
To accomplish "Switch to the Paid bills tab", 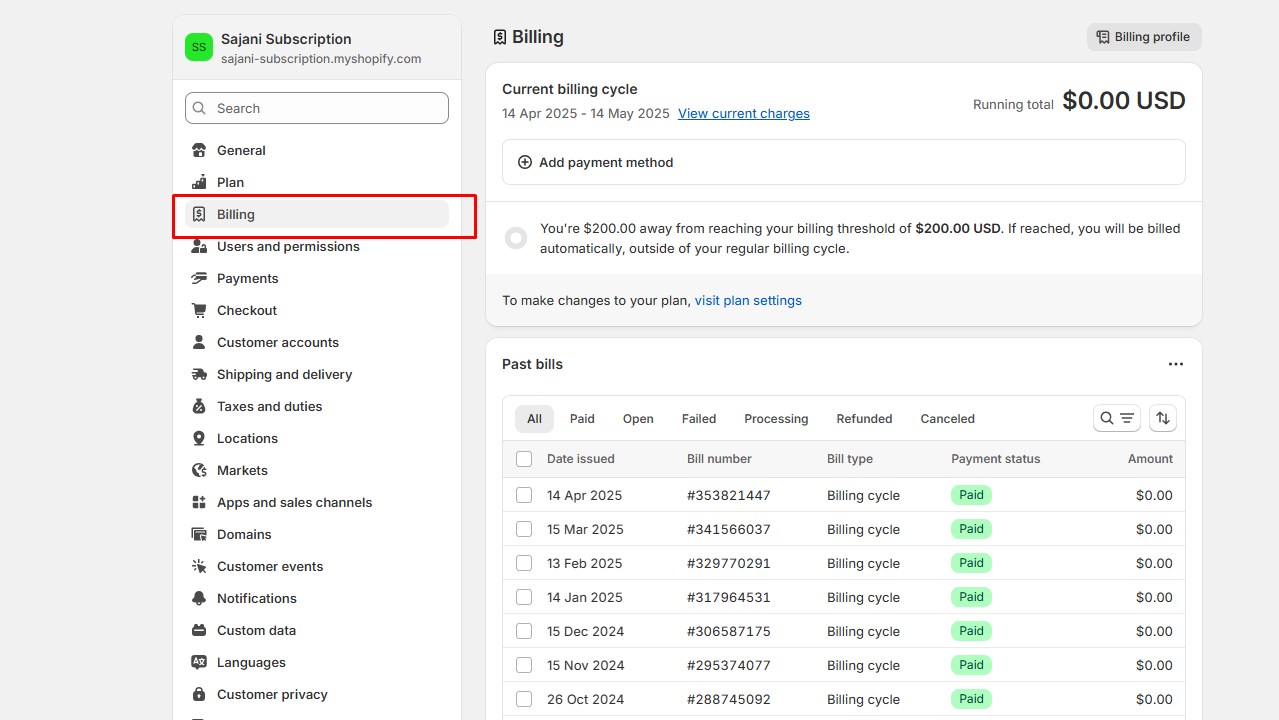I will pos(582,419).
